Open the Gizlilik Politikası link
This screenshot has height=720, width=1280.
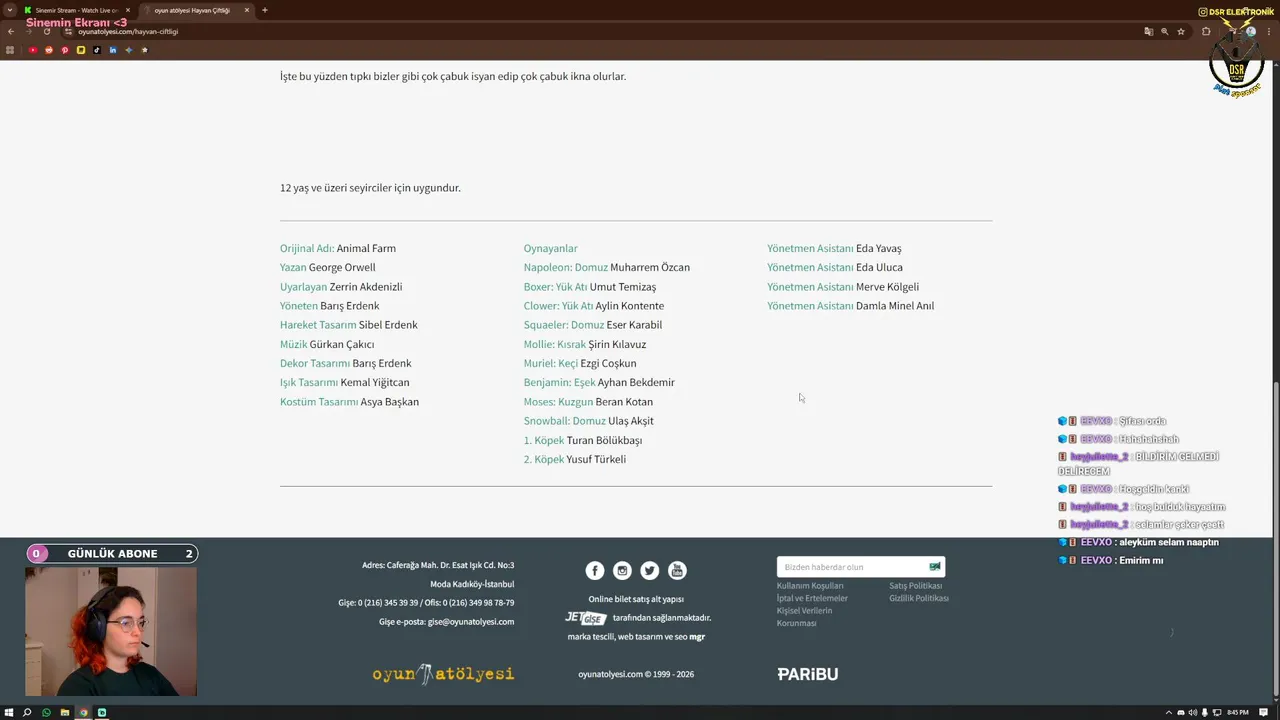click(x=919, y=598)
